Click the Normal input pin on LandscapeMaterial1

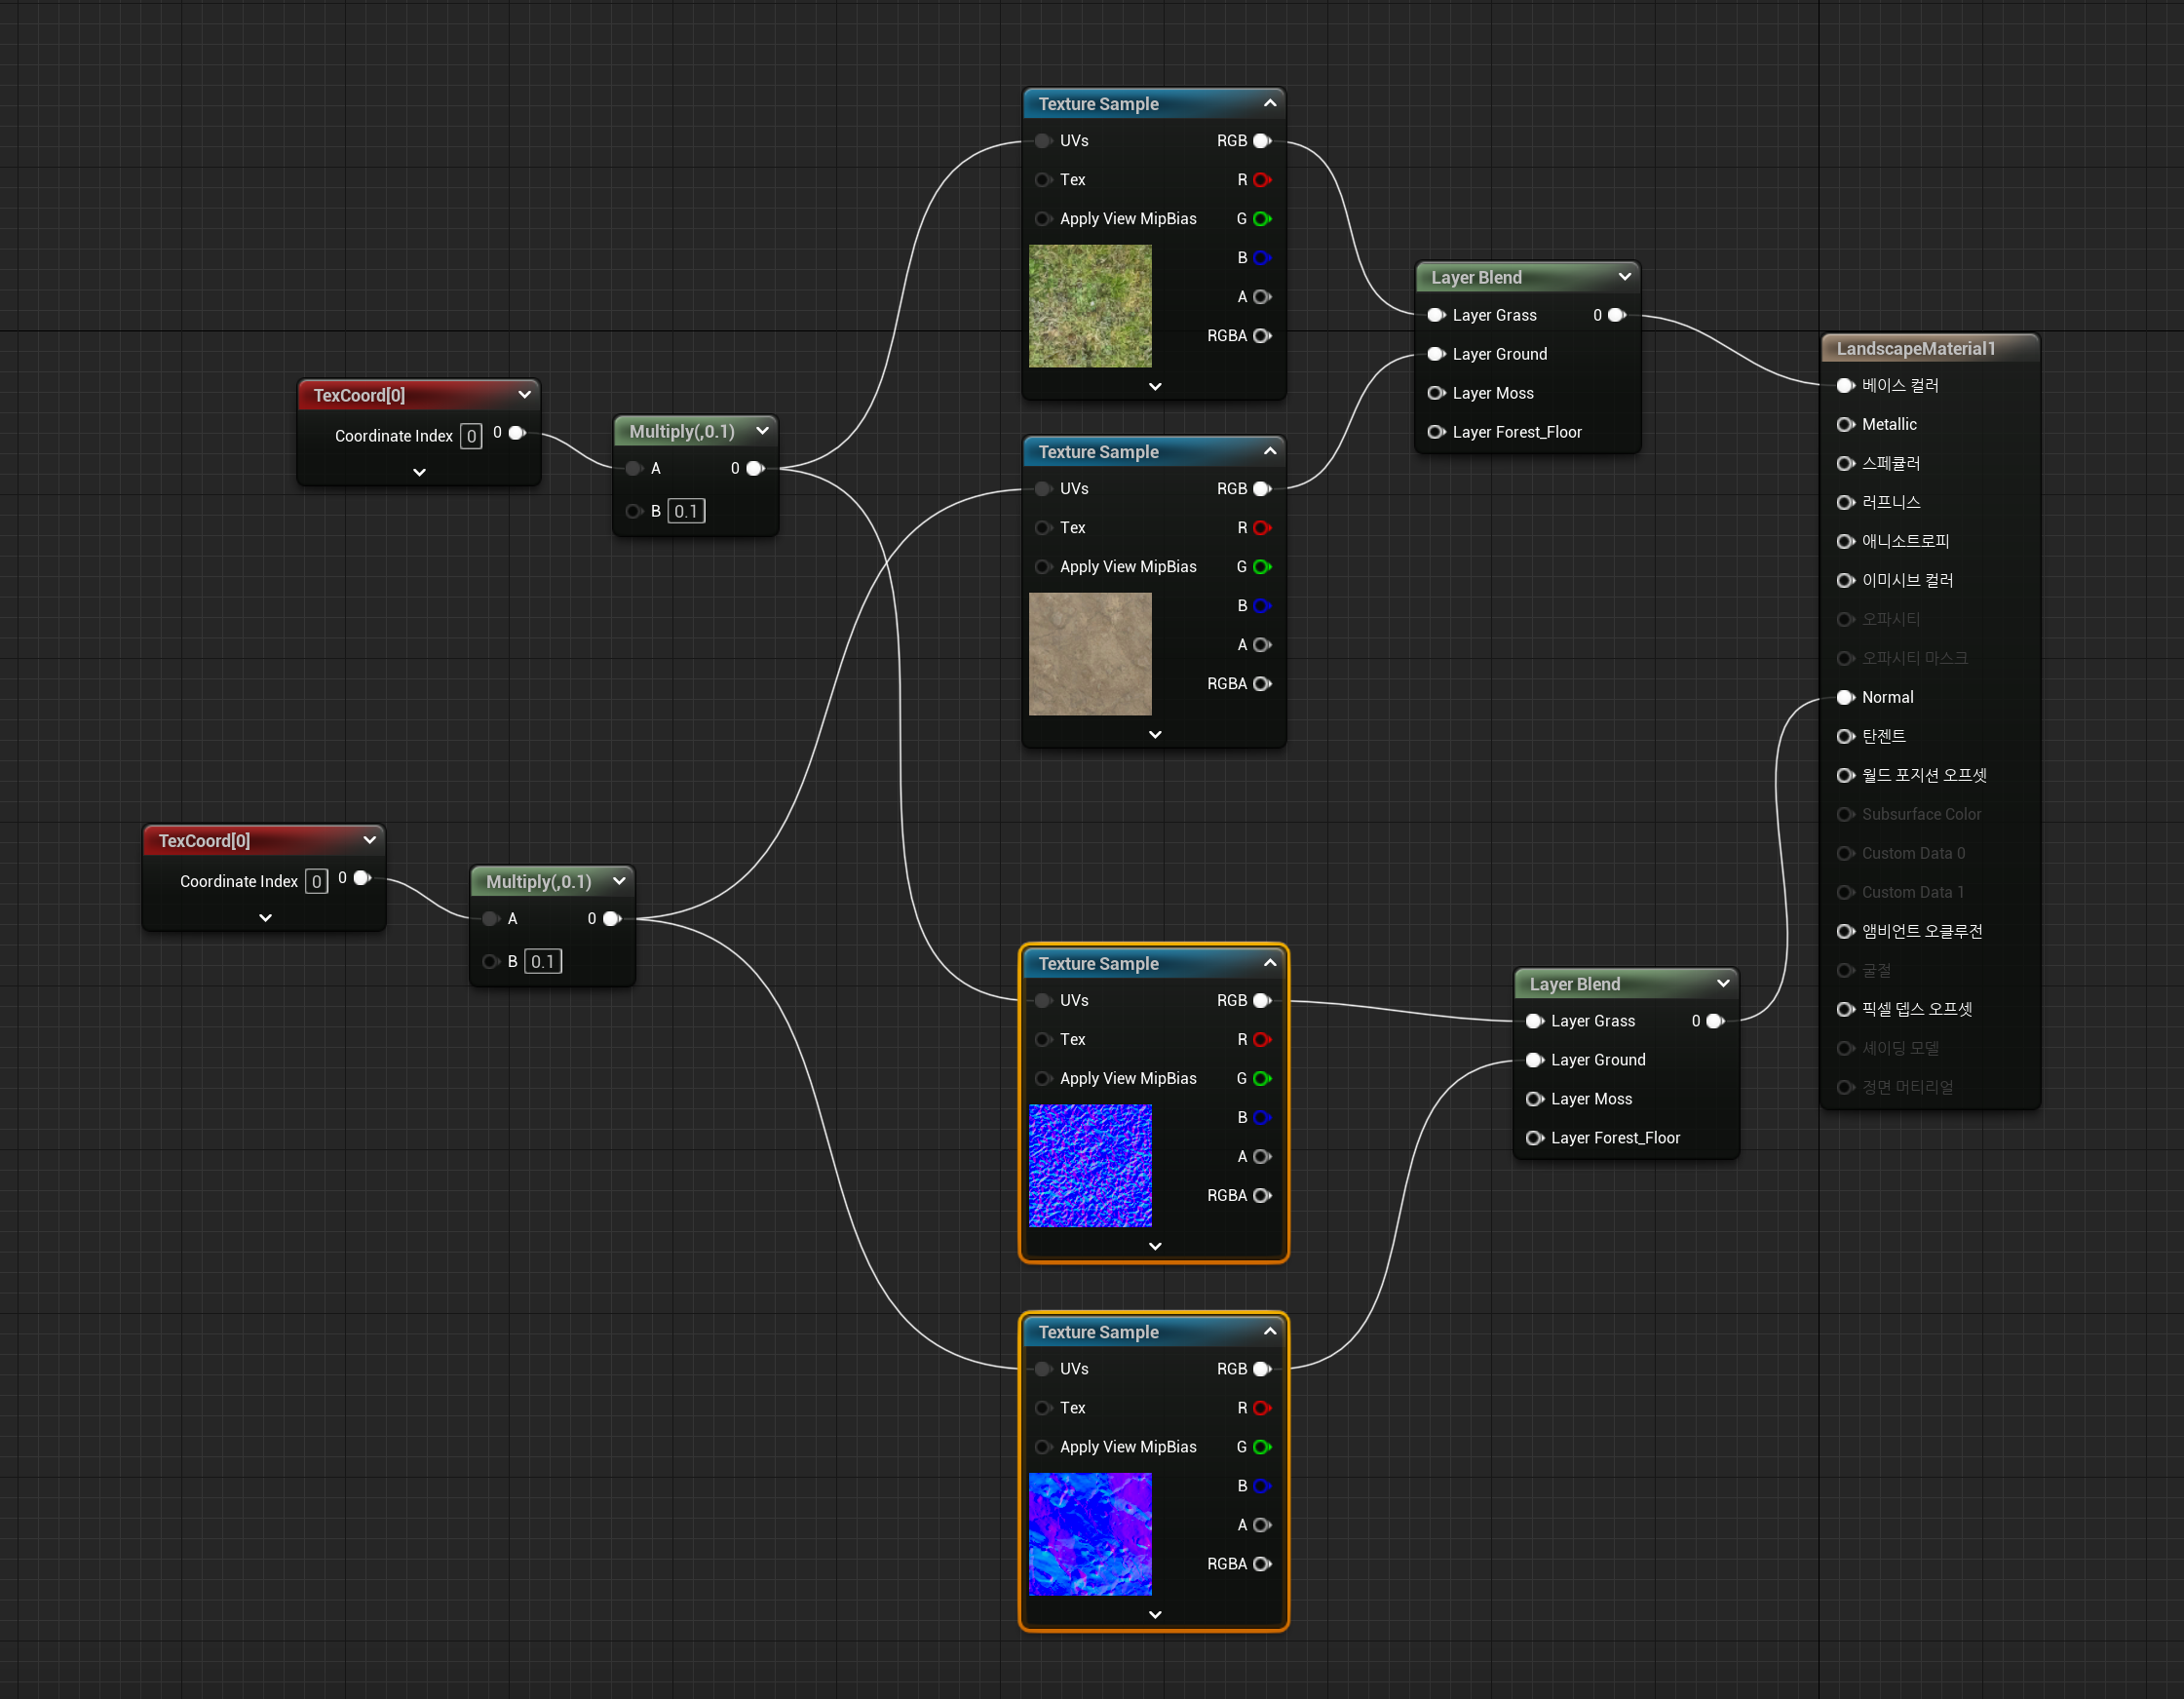tap(1845, 697)
